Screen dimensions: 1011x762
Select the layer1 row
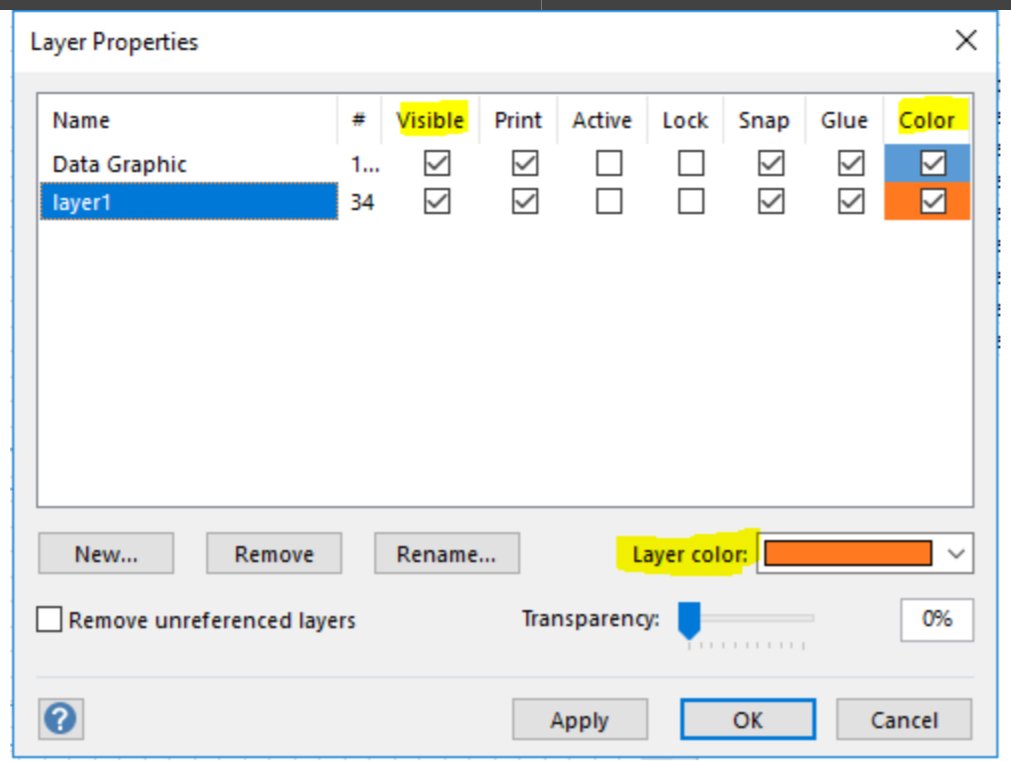click(188, 202)
